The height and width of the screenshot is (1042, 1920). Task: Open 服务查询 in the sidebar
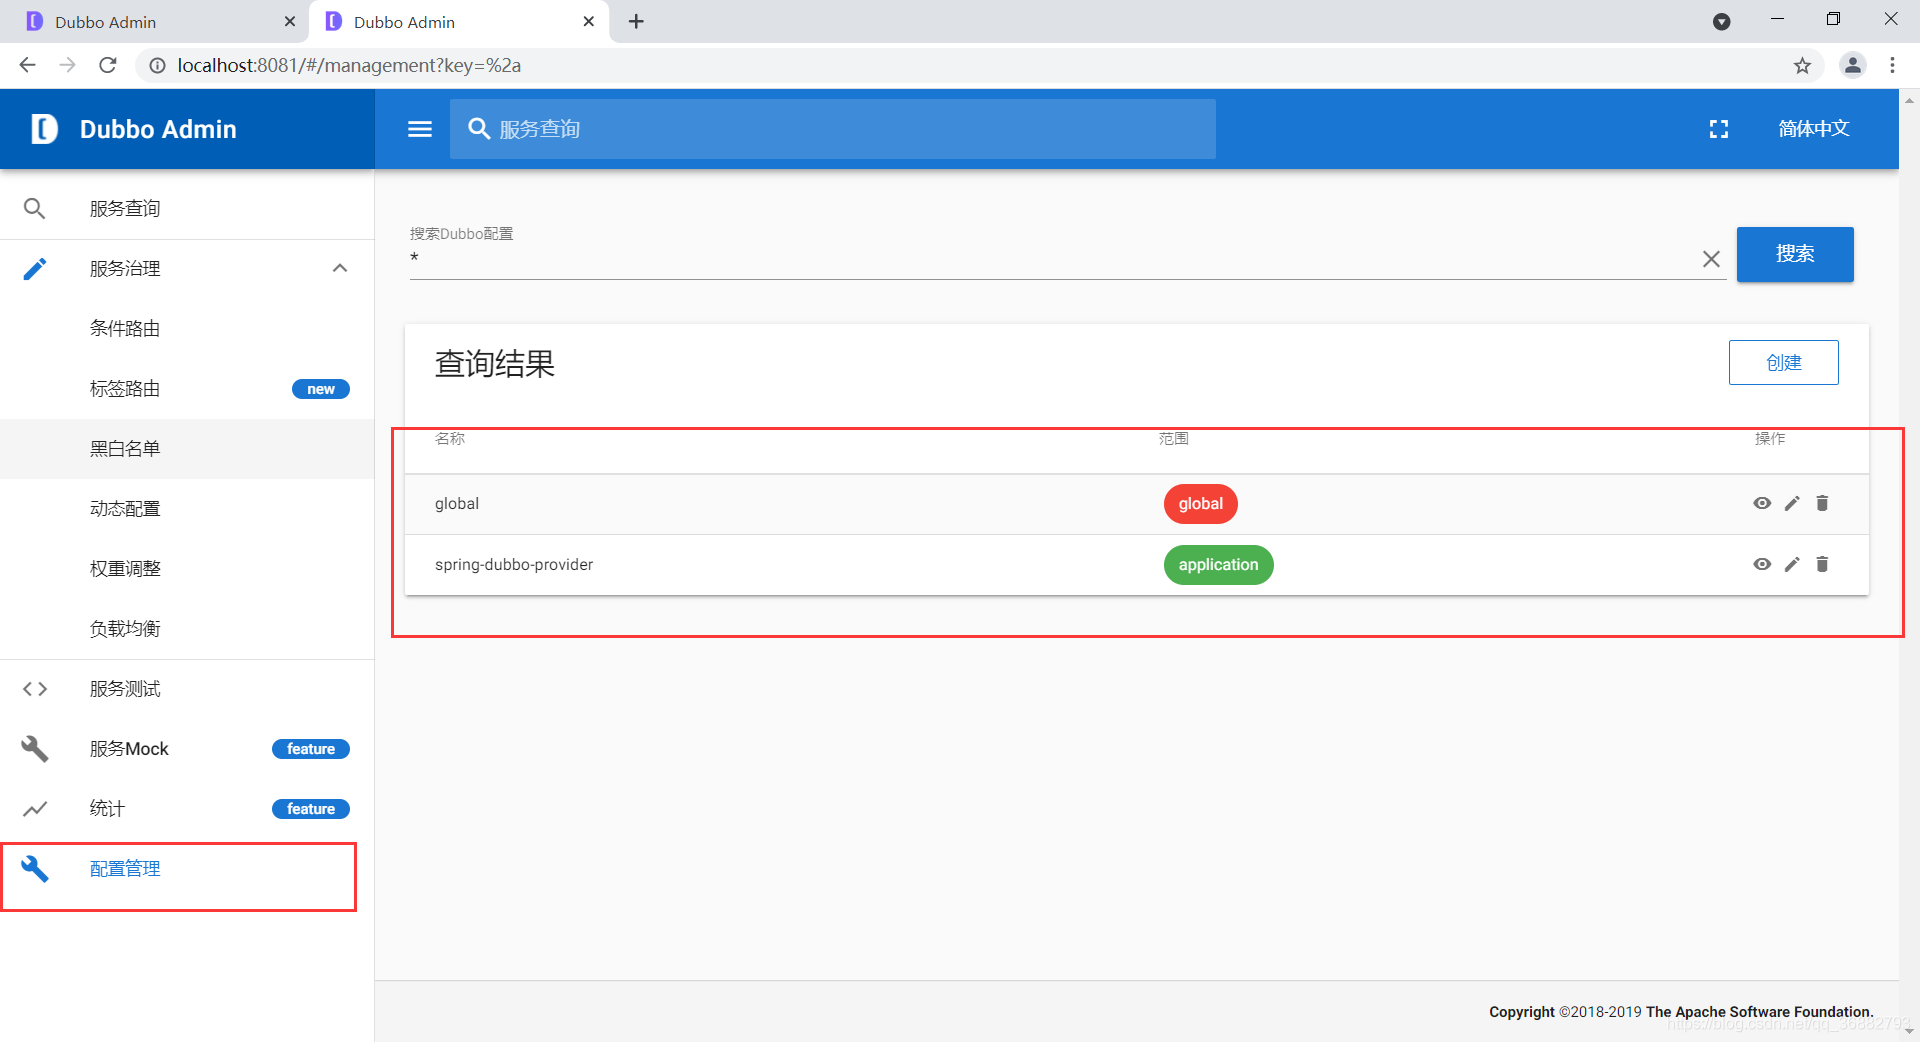[187, 209]
